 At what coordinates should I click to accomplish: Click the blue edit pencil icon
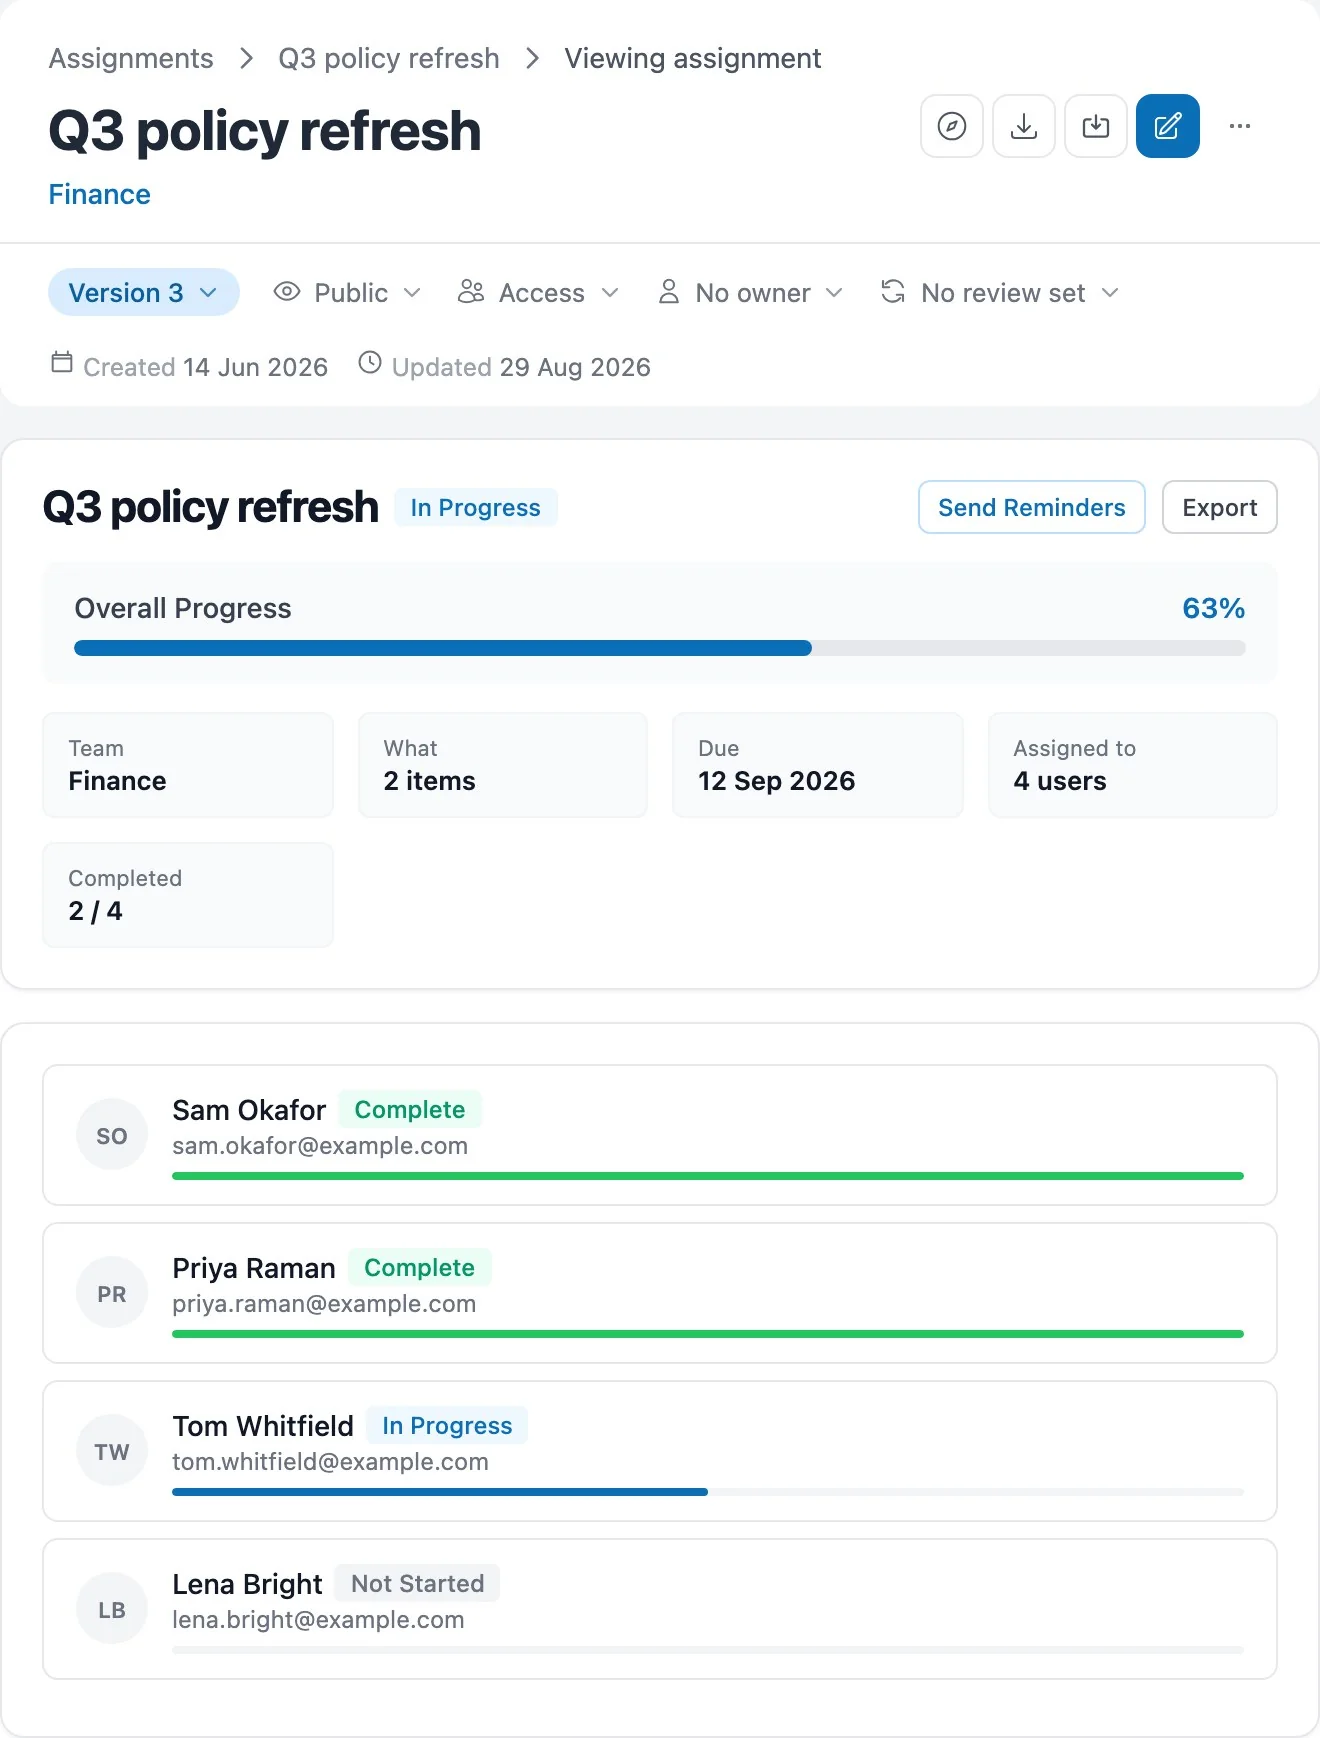1168,126
